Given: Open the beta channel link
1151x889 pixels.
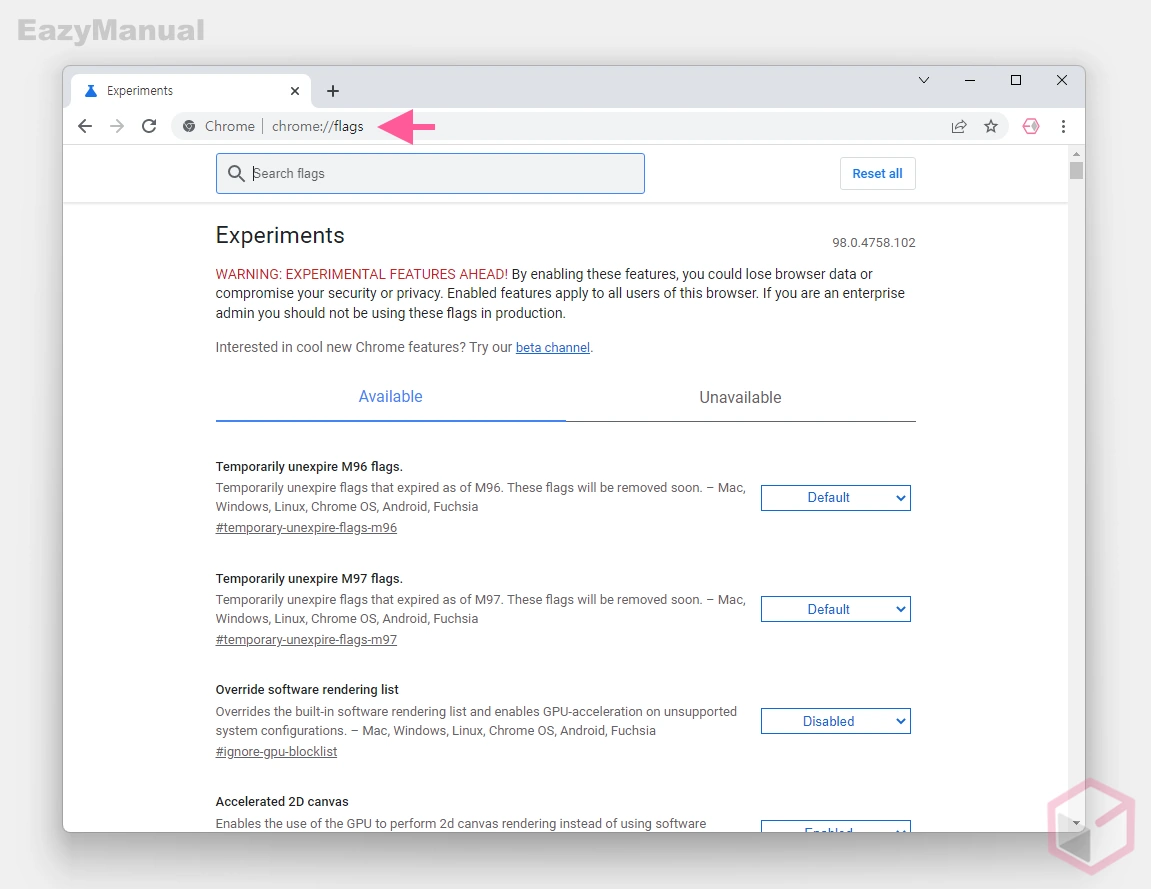Looking at the screenshot, I should point(553,347).
